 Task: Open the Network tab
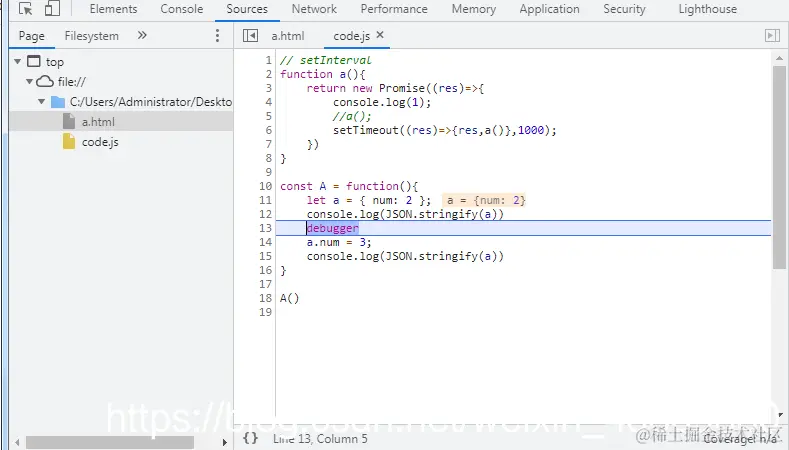314,9
